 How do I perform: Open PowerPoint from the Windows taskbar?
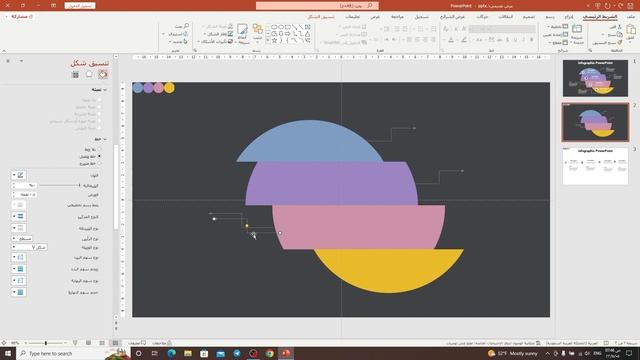(286, 353)
